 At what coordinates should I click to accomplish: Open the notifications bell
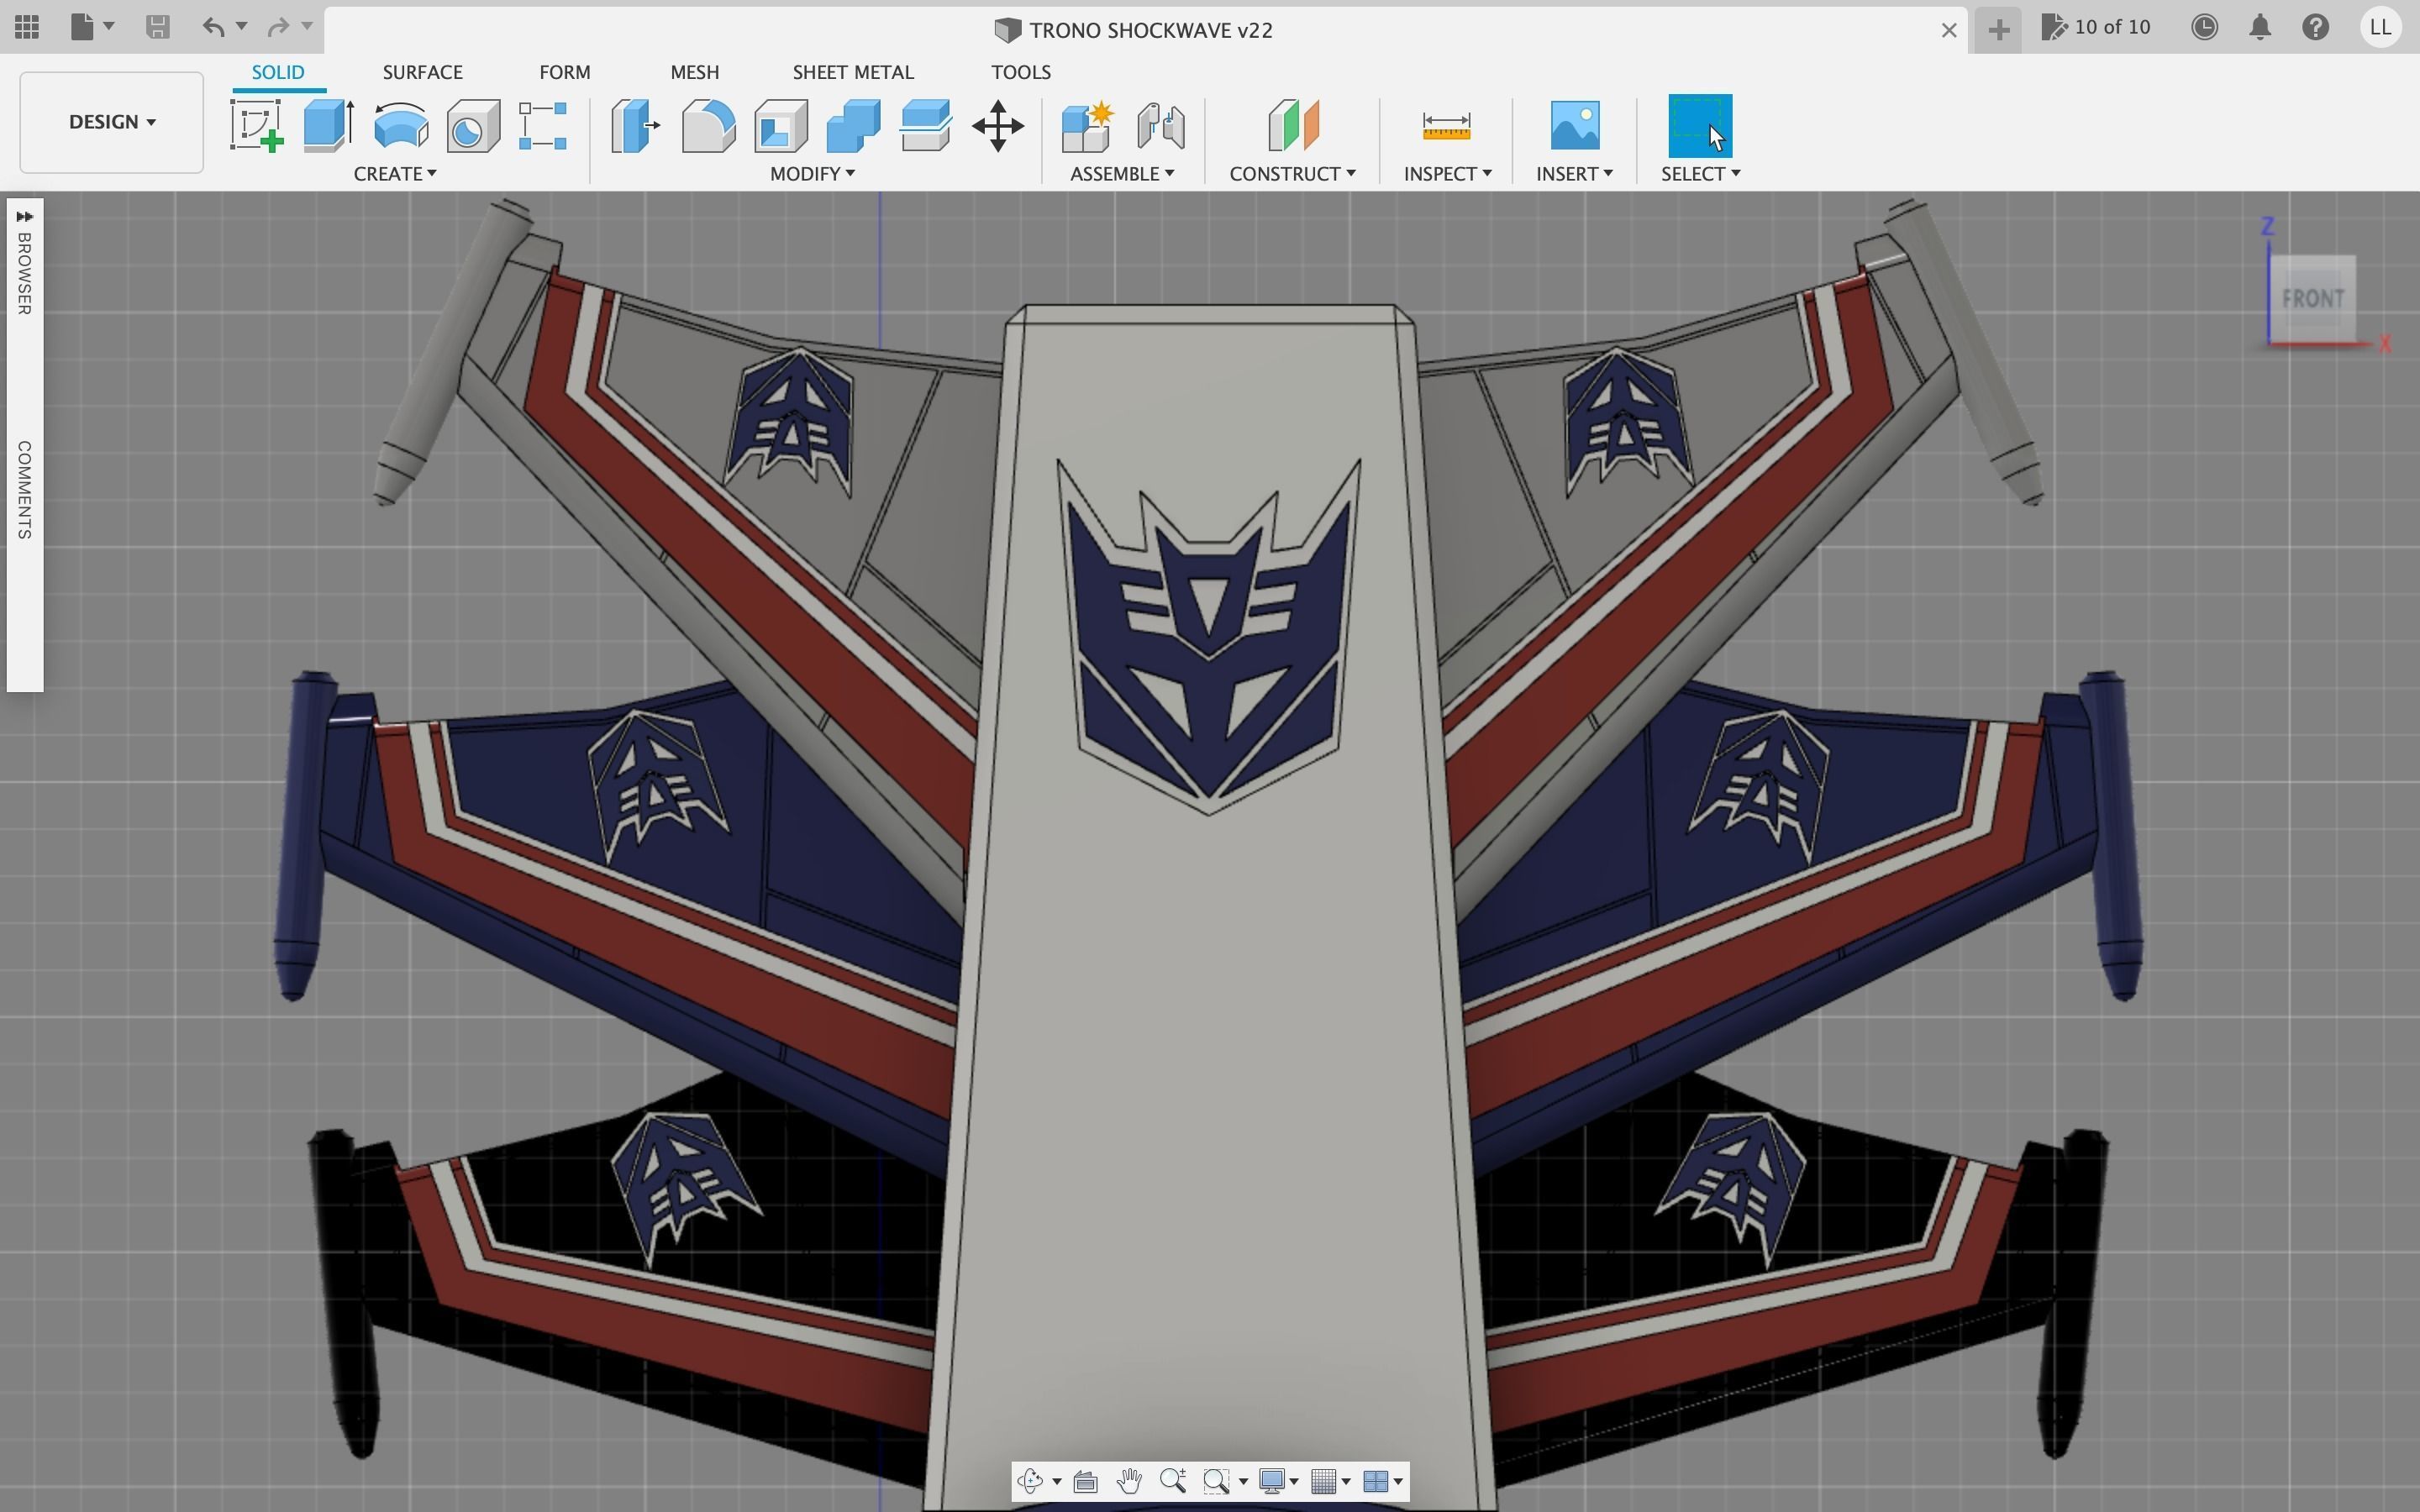(2260, 27)
